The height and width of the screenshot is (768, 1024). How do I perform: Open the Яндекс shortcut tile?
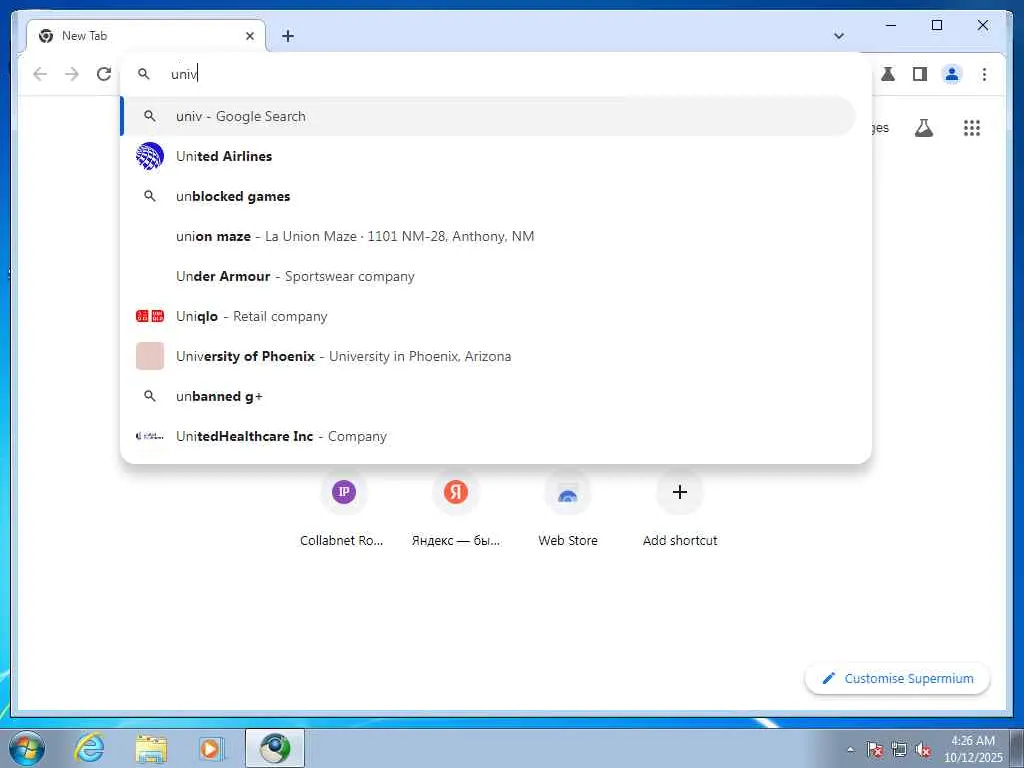456,506
